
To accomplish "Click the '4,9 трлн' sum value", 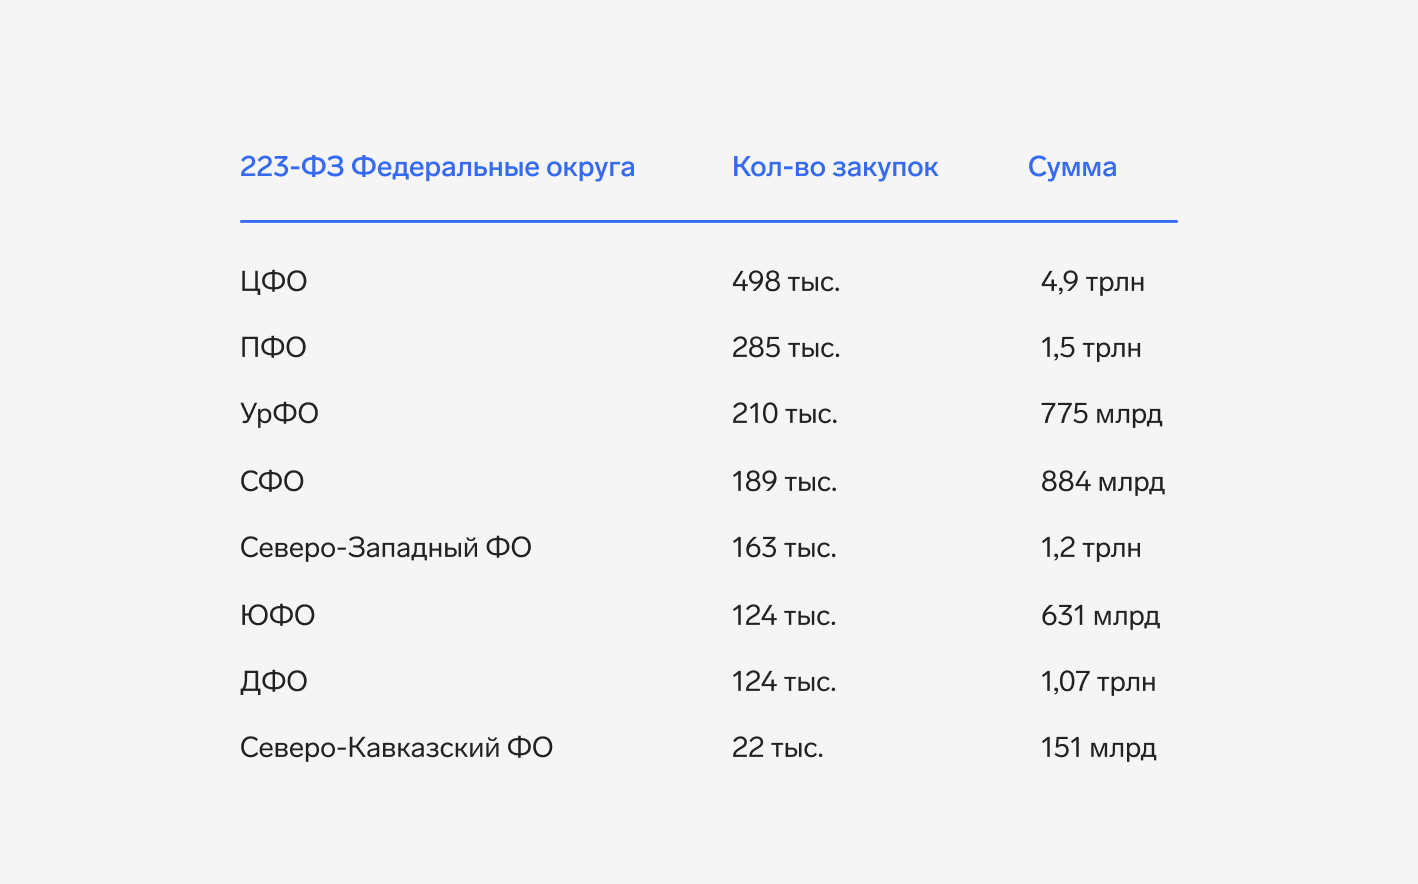I will (1093, 282).
